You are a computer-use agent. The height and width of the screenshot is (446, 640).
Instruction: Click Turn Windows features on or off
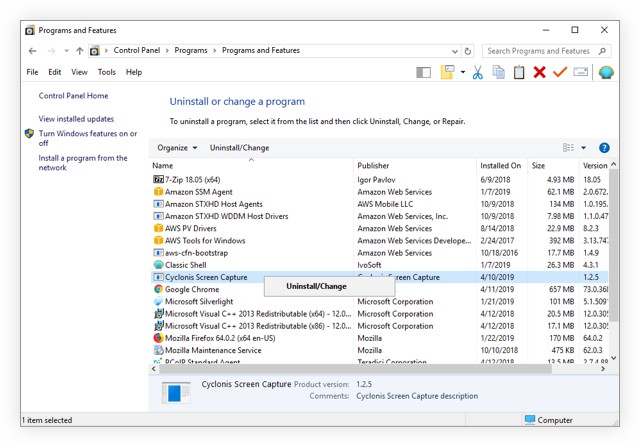pyautogui.click(x=87, y=138)
